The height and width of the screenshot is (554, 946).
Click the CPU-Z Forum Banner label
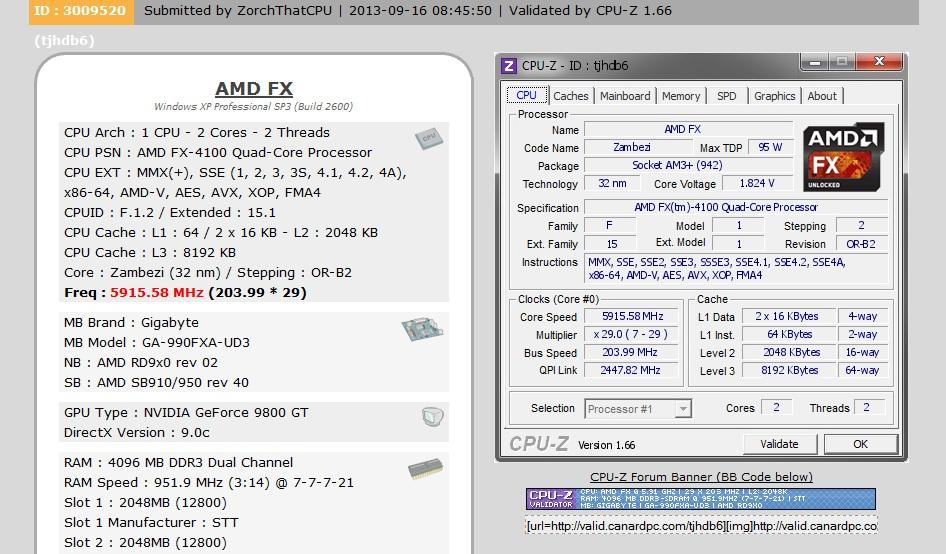pos(701,477)
